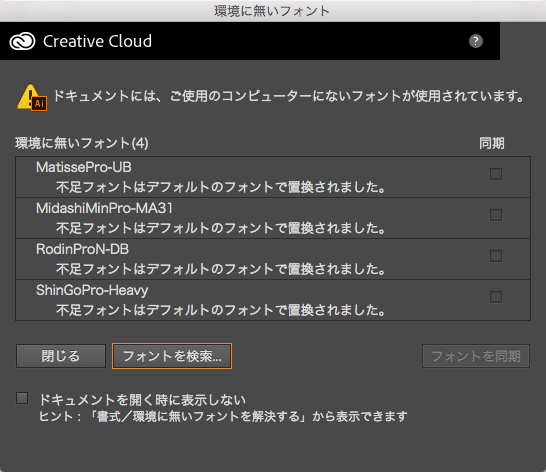The image size is (546, 472).
Task: Check sync box for MatissePro-UB
Action: click(x=496, y=174)
